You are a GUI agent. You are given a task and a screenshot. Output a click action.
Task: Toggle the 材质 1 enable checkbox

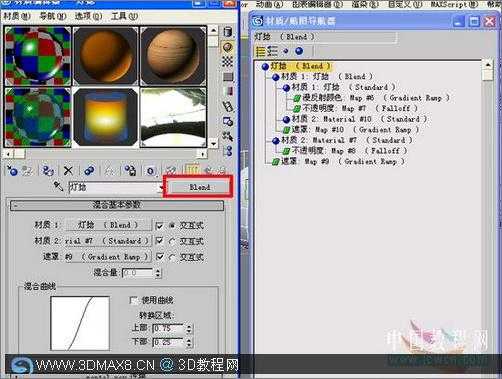coord(159,226)
